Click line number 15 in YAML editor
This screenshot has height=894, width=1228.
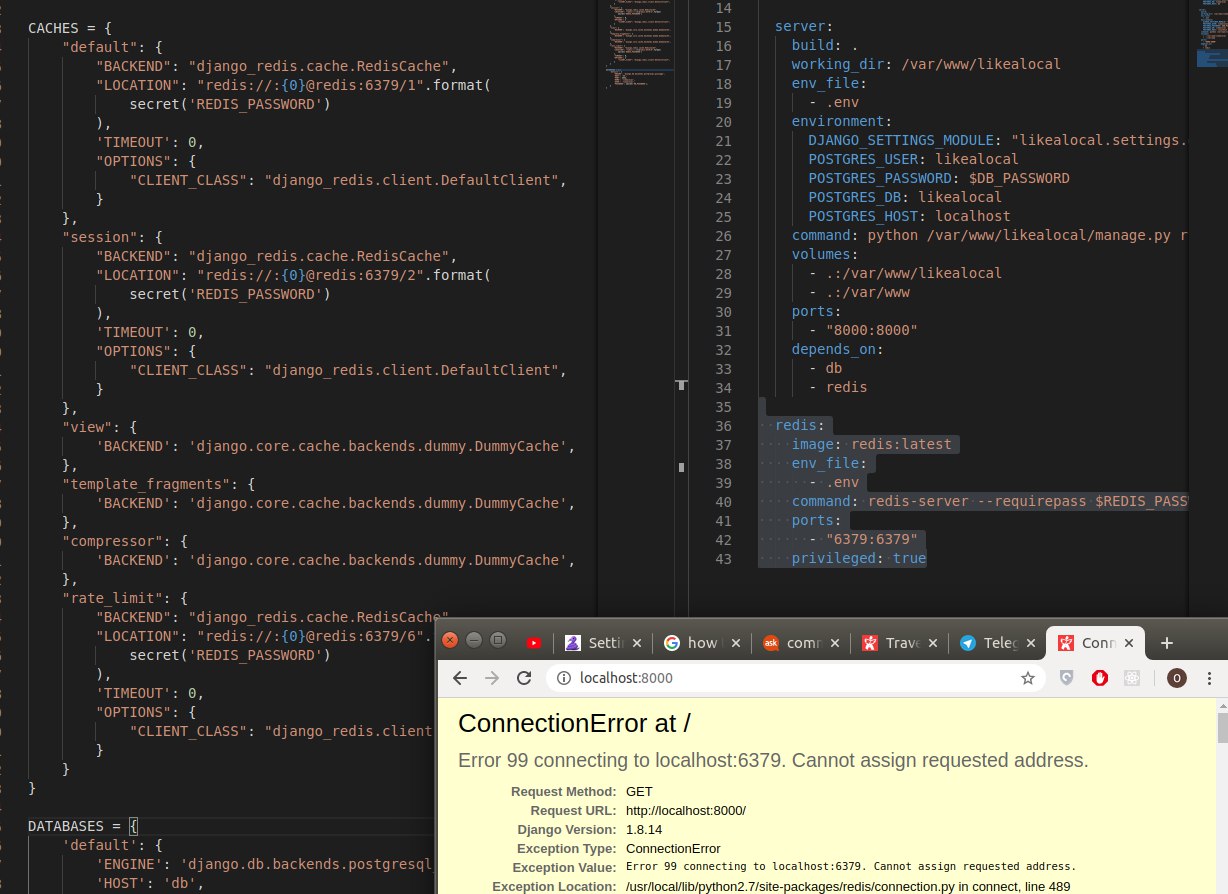(x=724, y=27)
